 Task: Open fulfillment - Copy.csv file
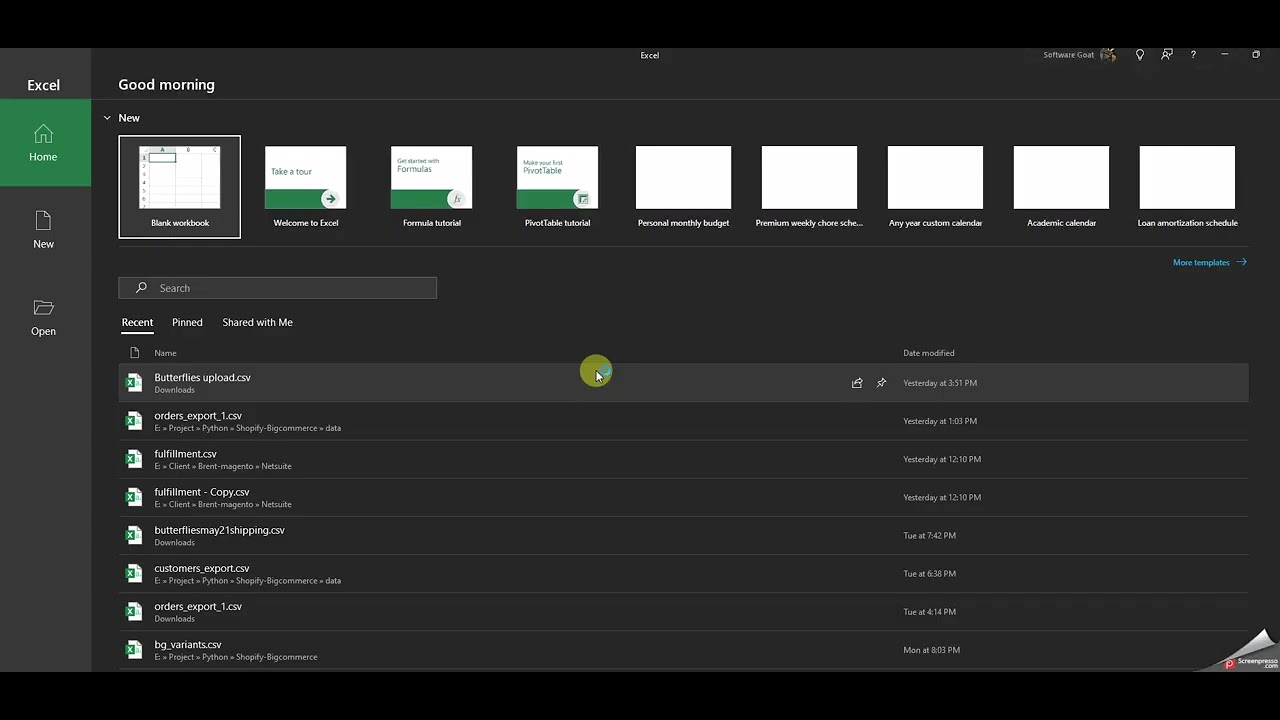683,497
